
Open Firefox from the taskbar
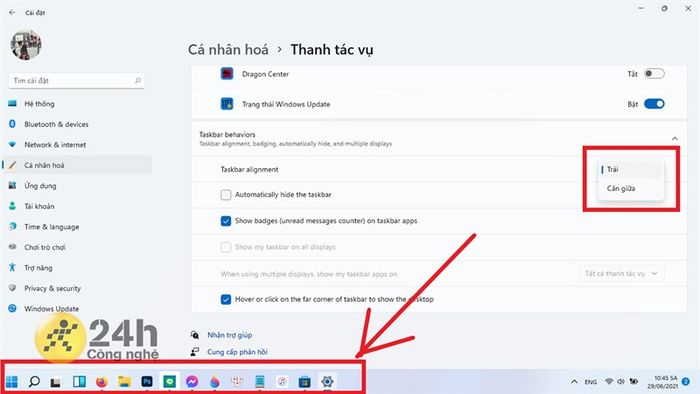[102, 382]
